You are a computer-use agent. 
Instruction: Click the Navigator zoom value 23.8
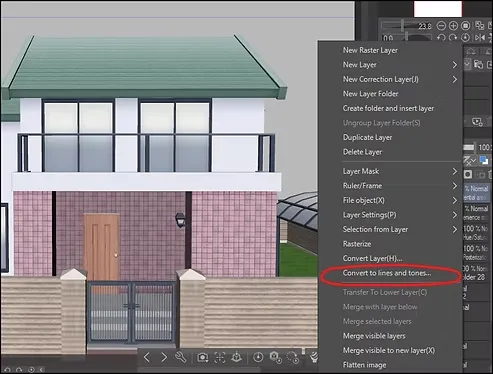[x=424, y=26]
